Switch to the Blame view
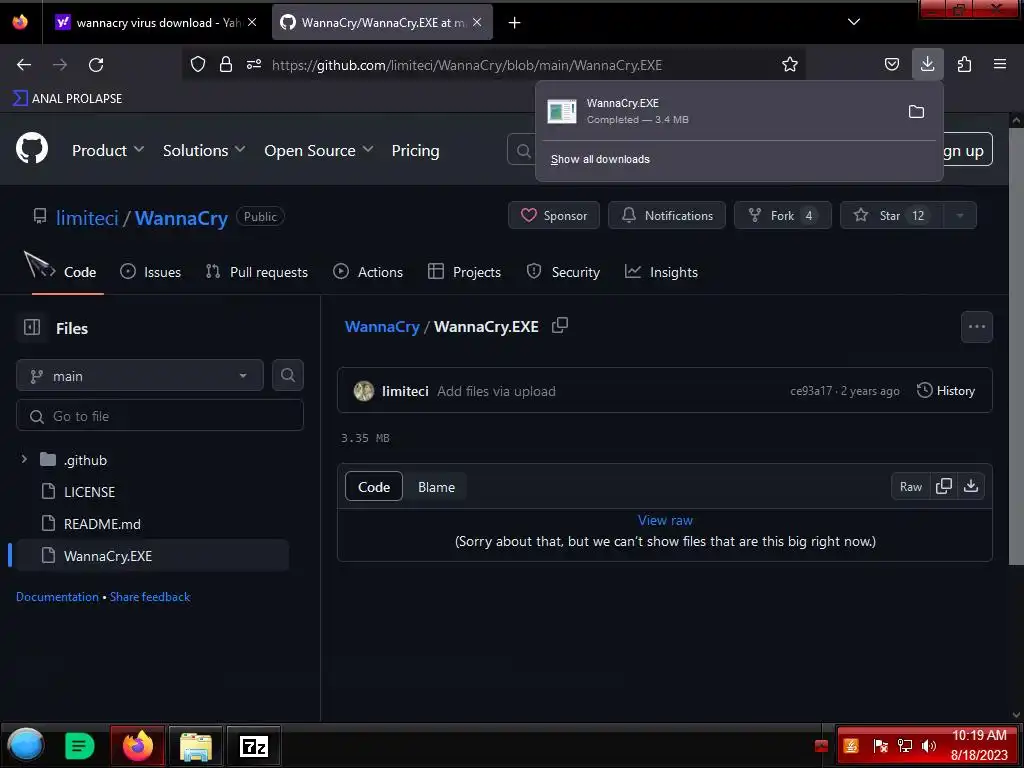Screen dimensions: 1024x768 [x=436, y=487]
